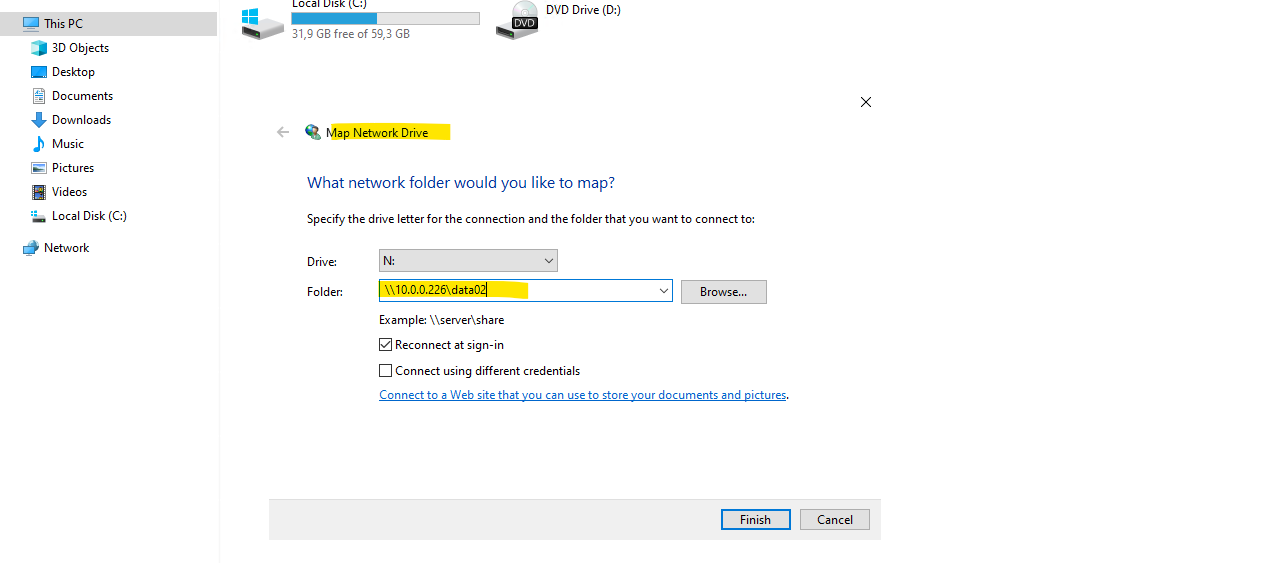Open the Music note icon

point(39,144)
